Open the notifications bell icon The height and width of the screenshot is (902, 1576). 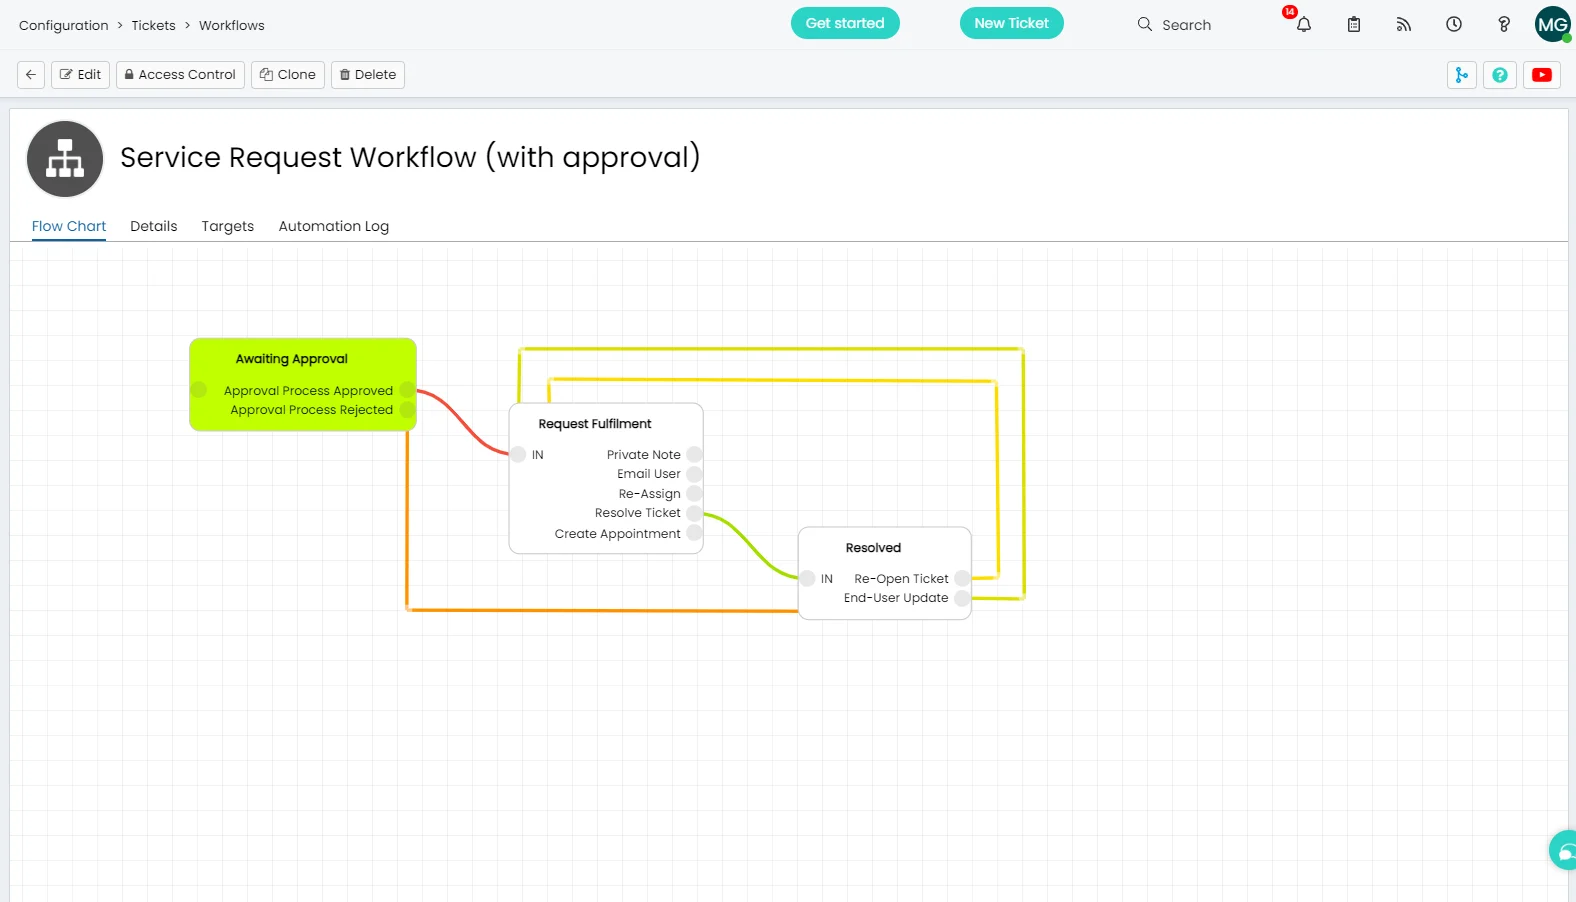click(x=1304, y=25)
